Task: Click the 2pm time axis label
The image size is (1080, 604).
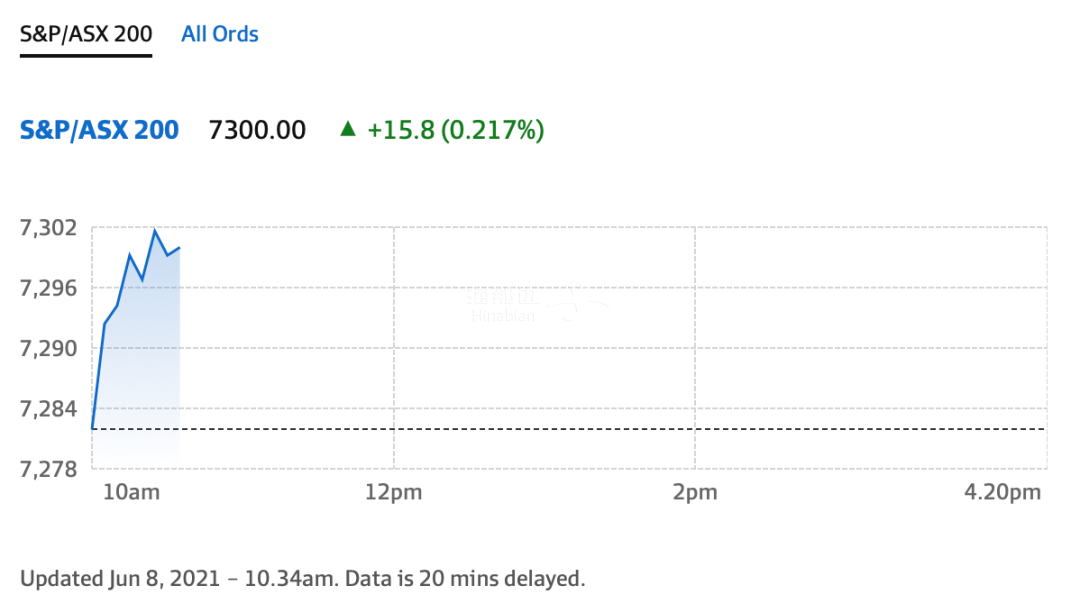Action: click(x=695, y=492)
